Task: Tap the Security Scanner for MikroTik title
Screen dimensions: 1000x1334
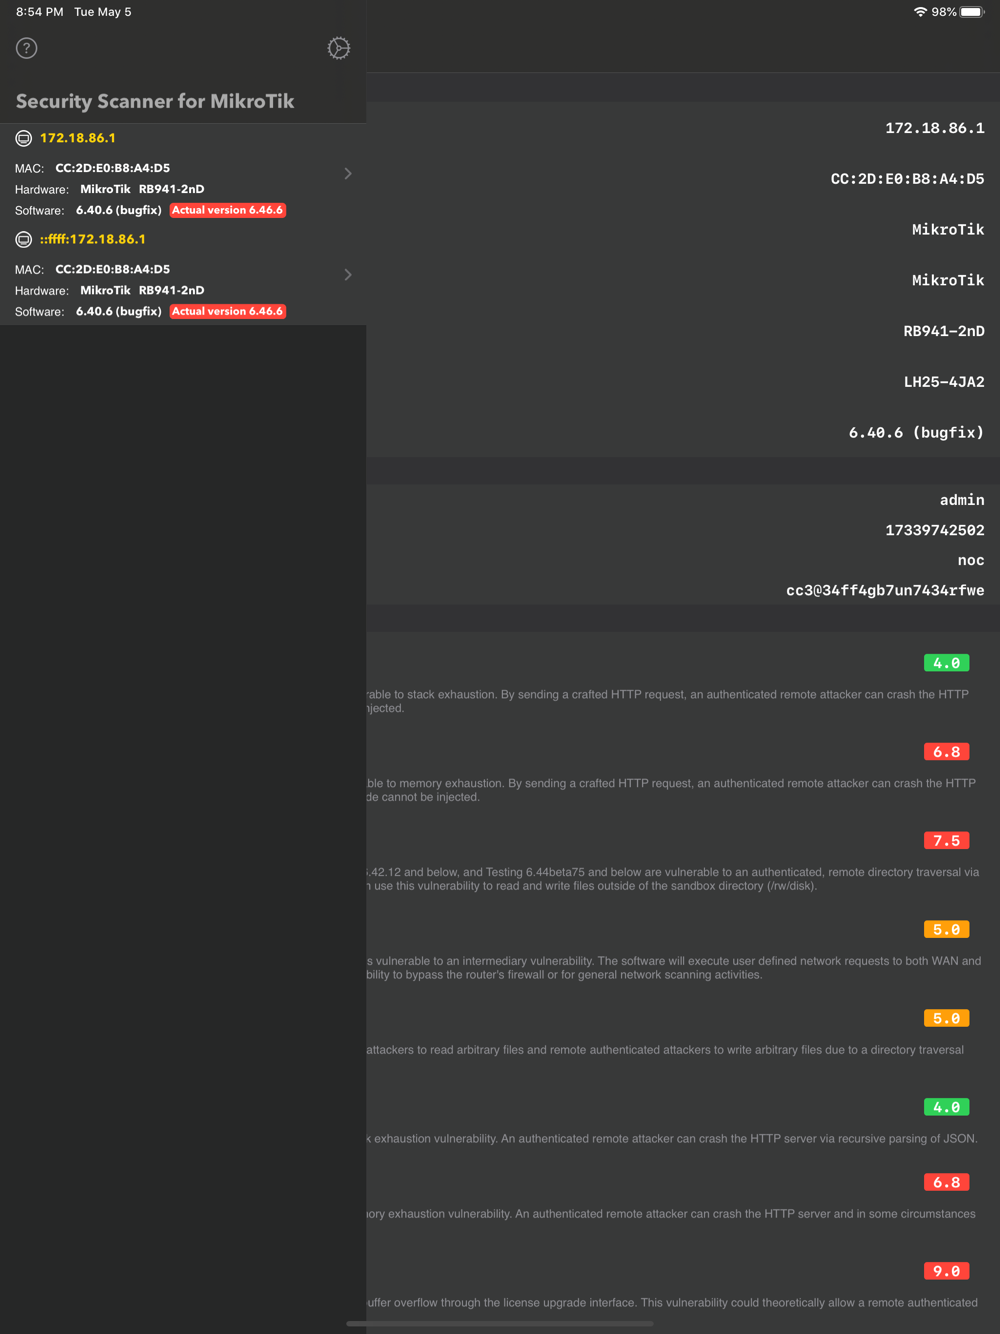Action: click(x=155, y=101)
